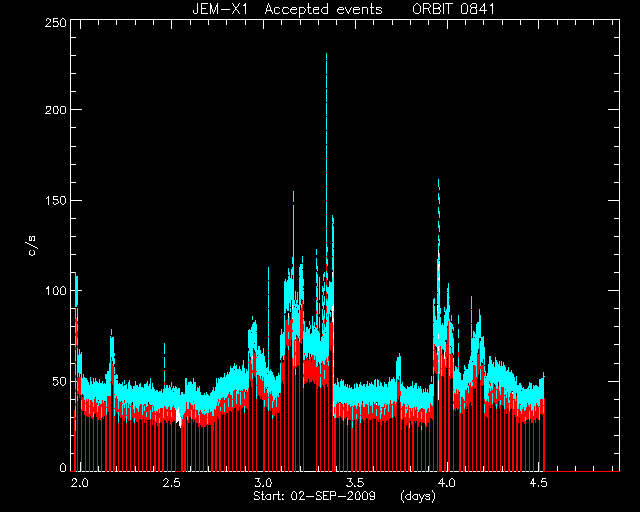This screenshot has height=512, width=640.
Task: Click the 200 y-axis tick label
Action: (x=55, y=109)
